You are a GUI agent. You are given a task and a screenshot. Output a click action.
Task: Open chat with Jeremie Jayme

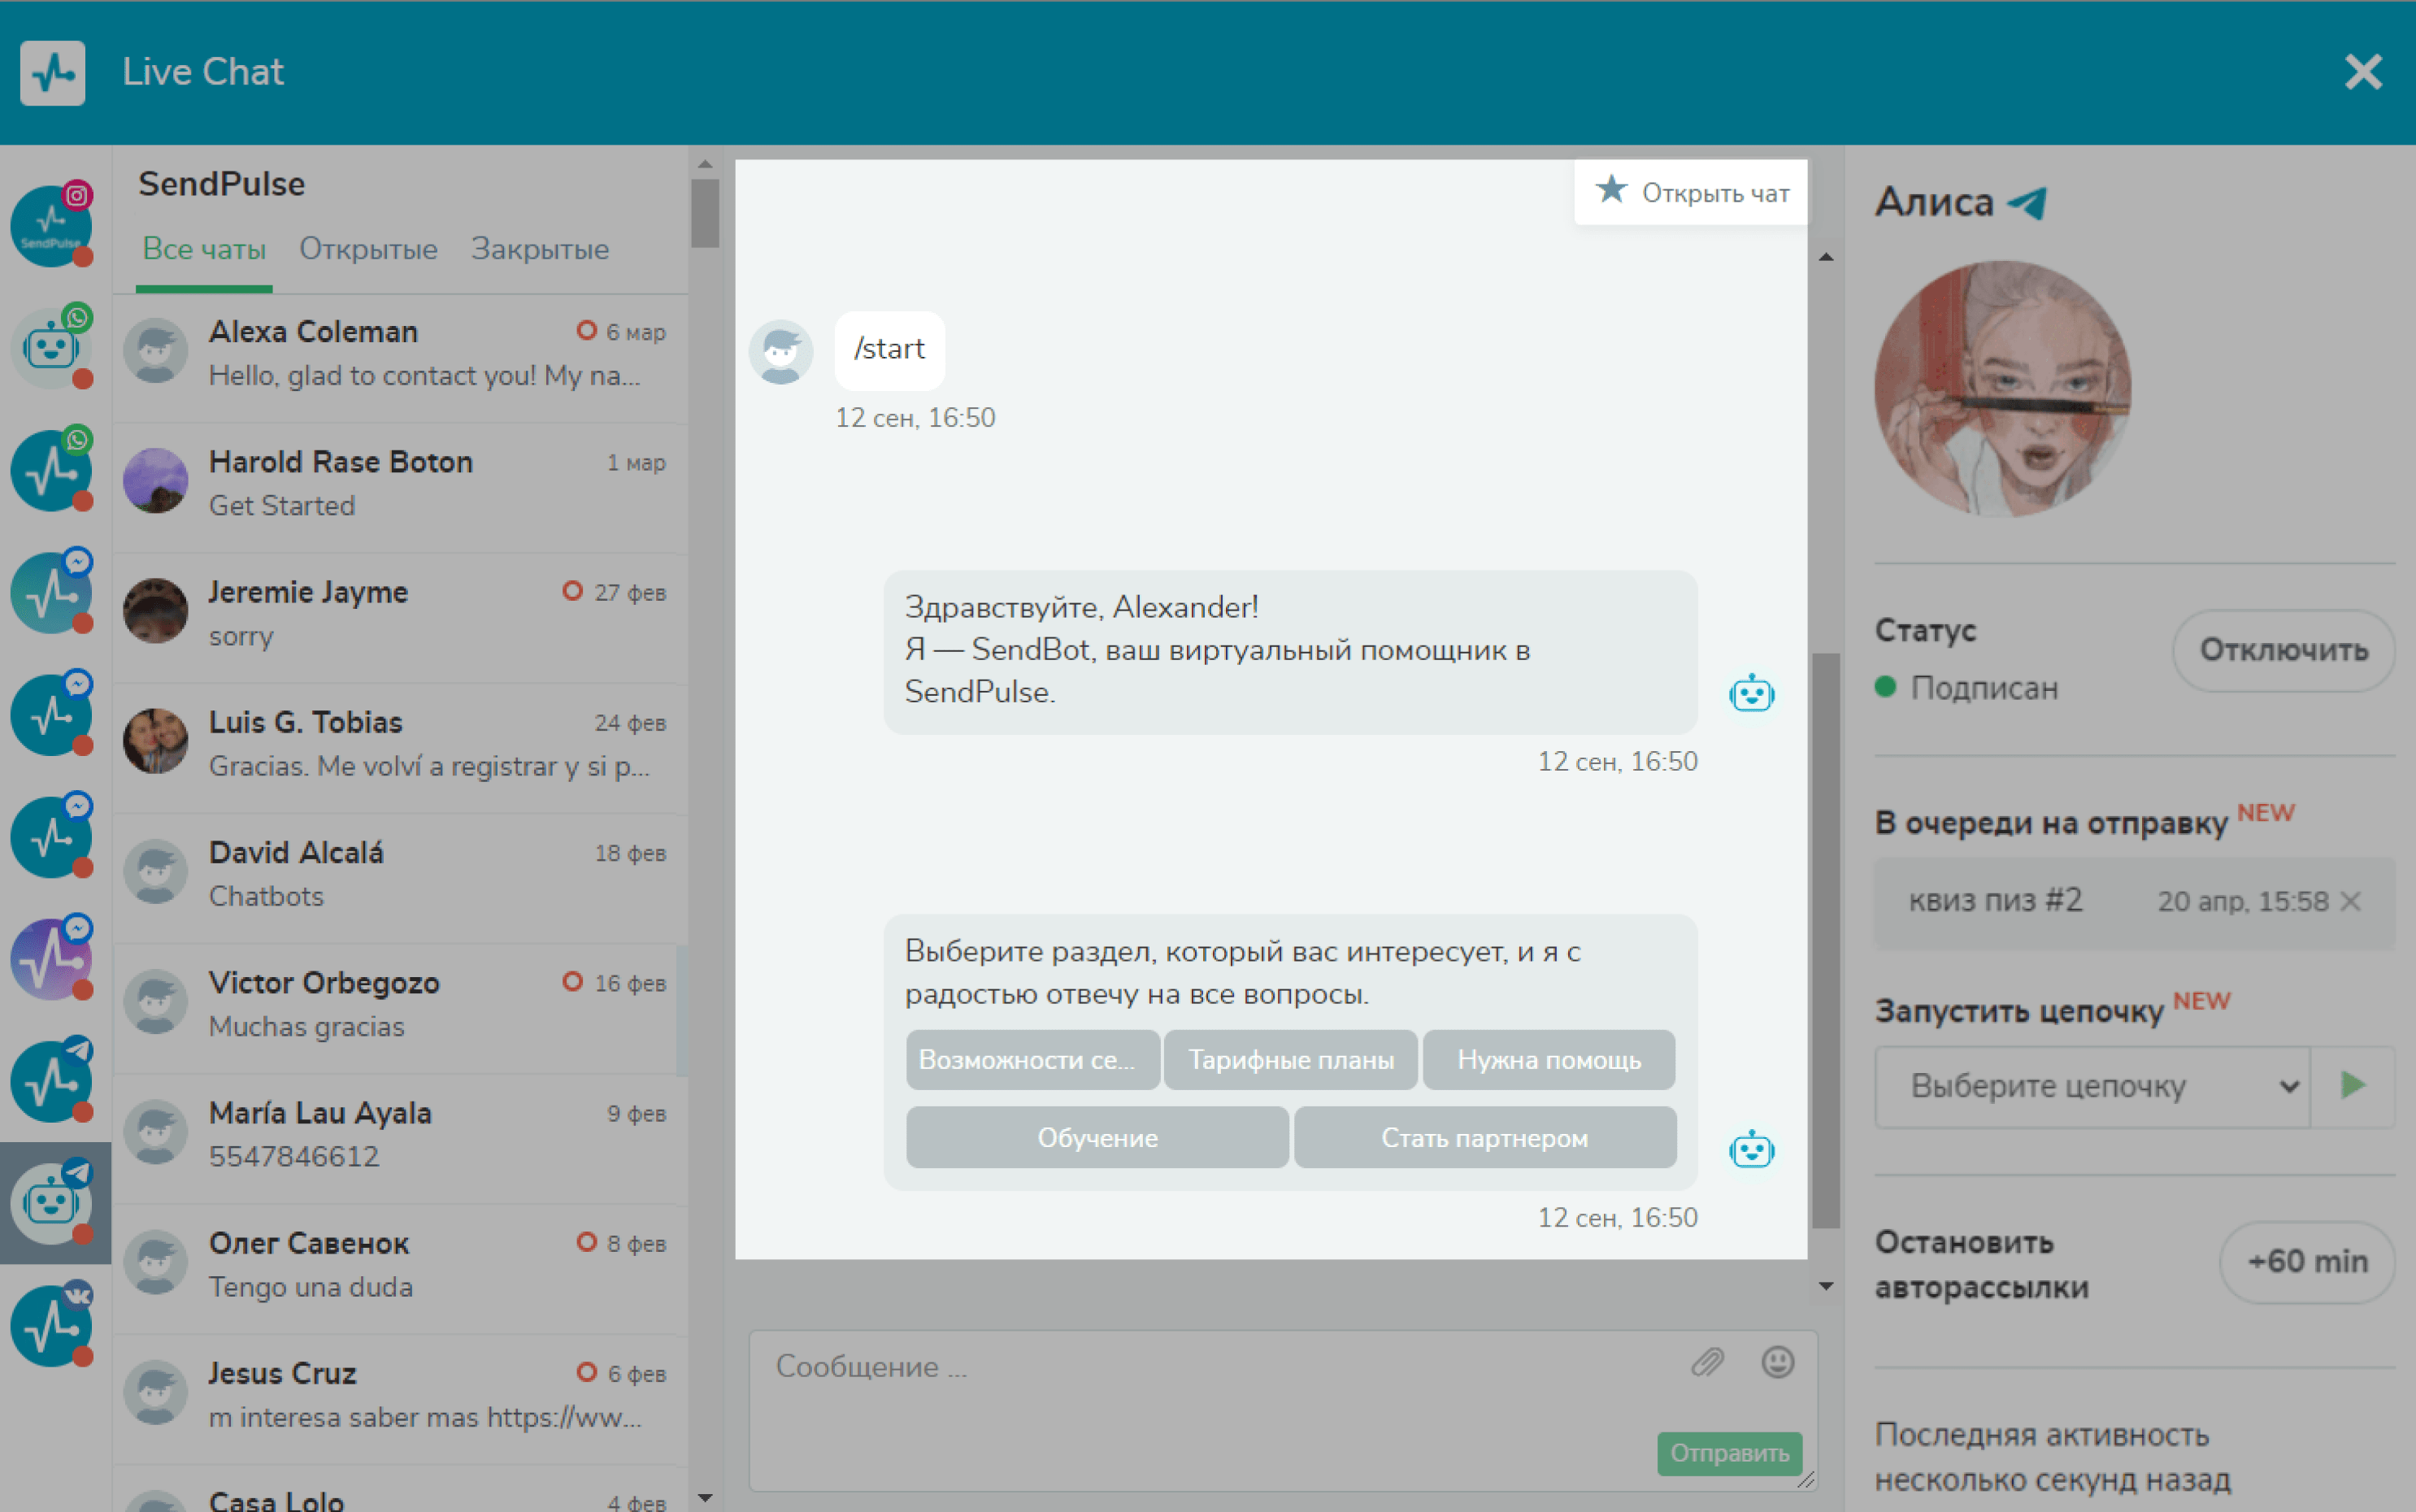point(400,613)
